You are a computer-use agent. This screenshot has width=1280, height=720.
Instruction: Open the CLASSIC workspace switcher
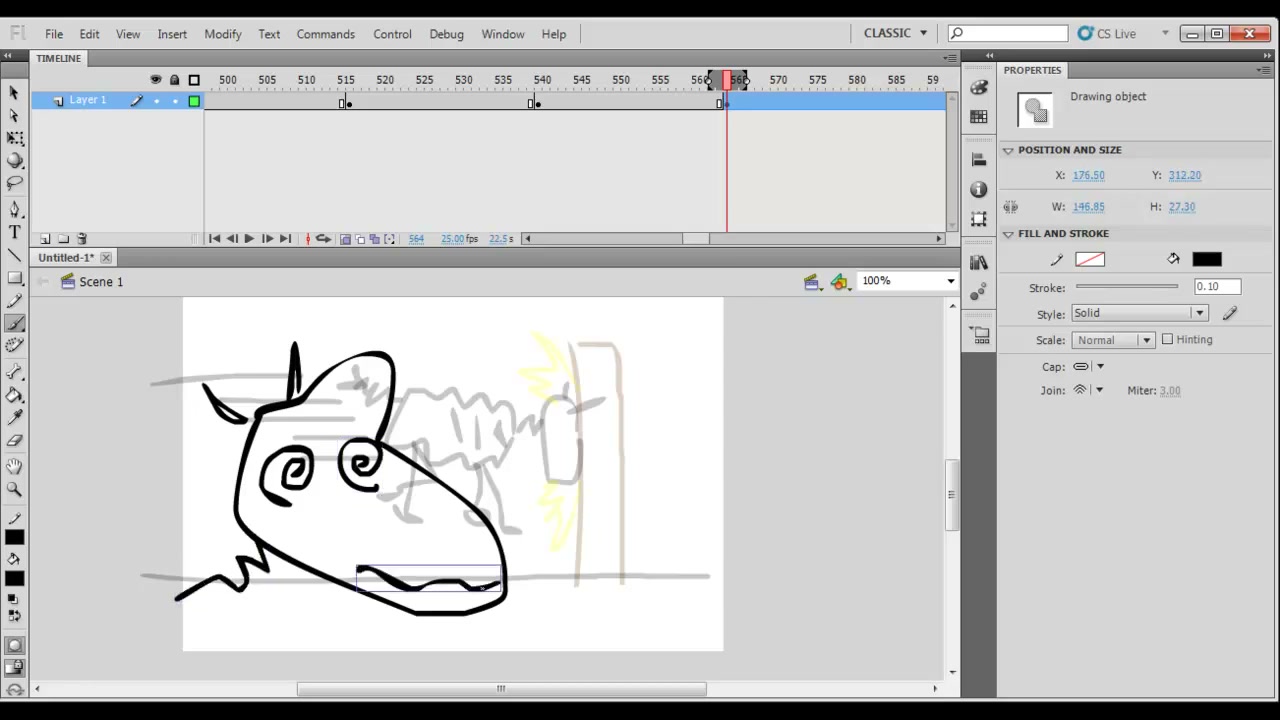pyautogui.click(x=895, y=33)
